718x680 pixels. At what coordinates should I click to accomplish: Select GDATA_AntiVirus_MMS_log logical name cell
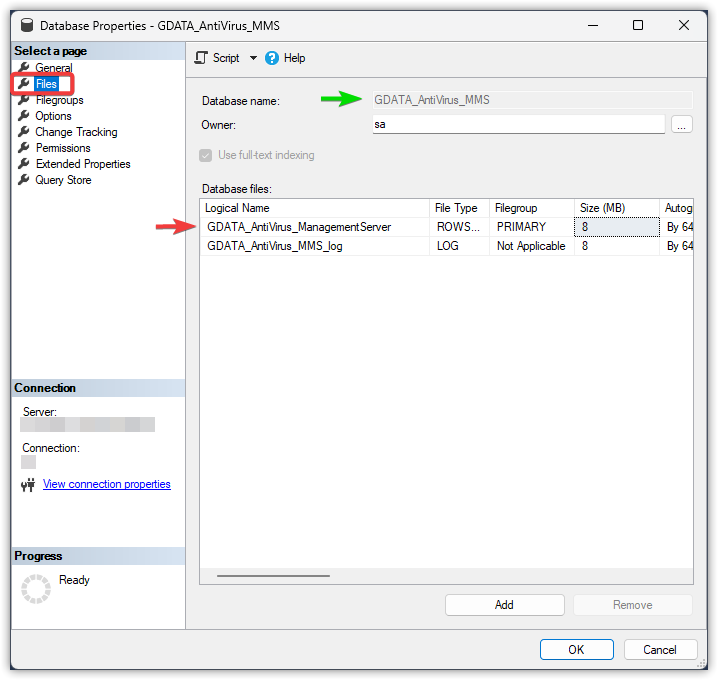(x=315, y=246)
